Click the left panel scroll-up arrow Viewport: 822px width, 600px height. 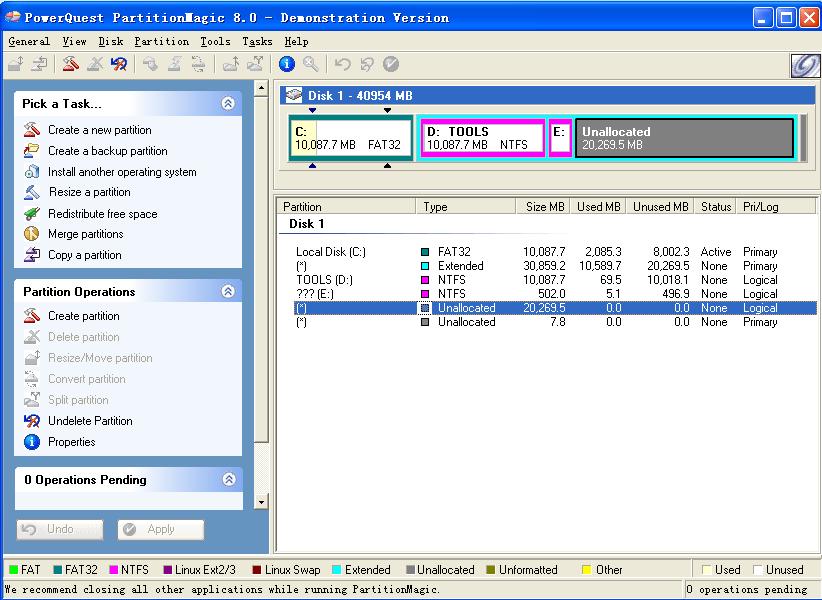point(261,88)
